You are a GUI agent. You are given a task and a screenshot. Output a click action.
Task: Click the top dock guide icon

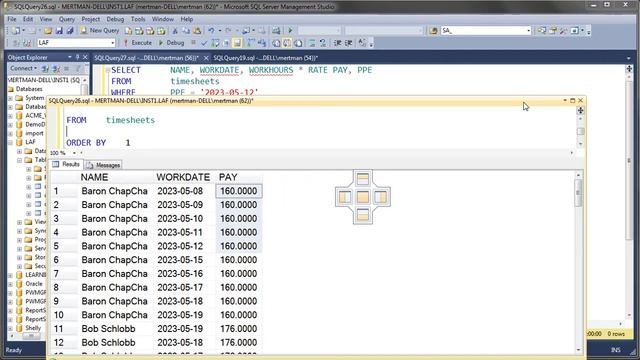[362, 178]
